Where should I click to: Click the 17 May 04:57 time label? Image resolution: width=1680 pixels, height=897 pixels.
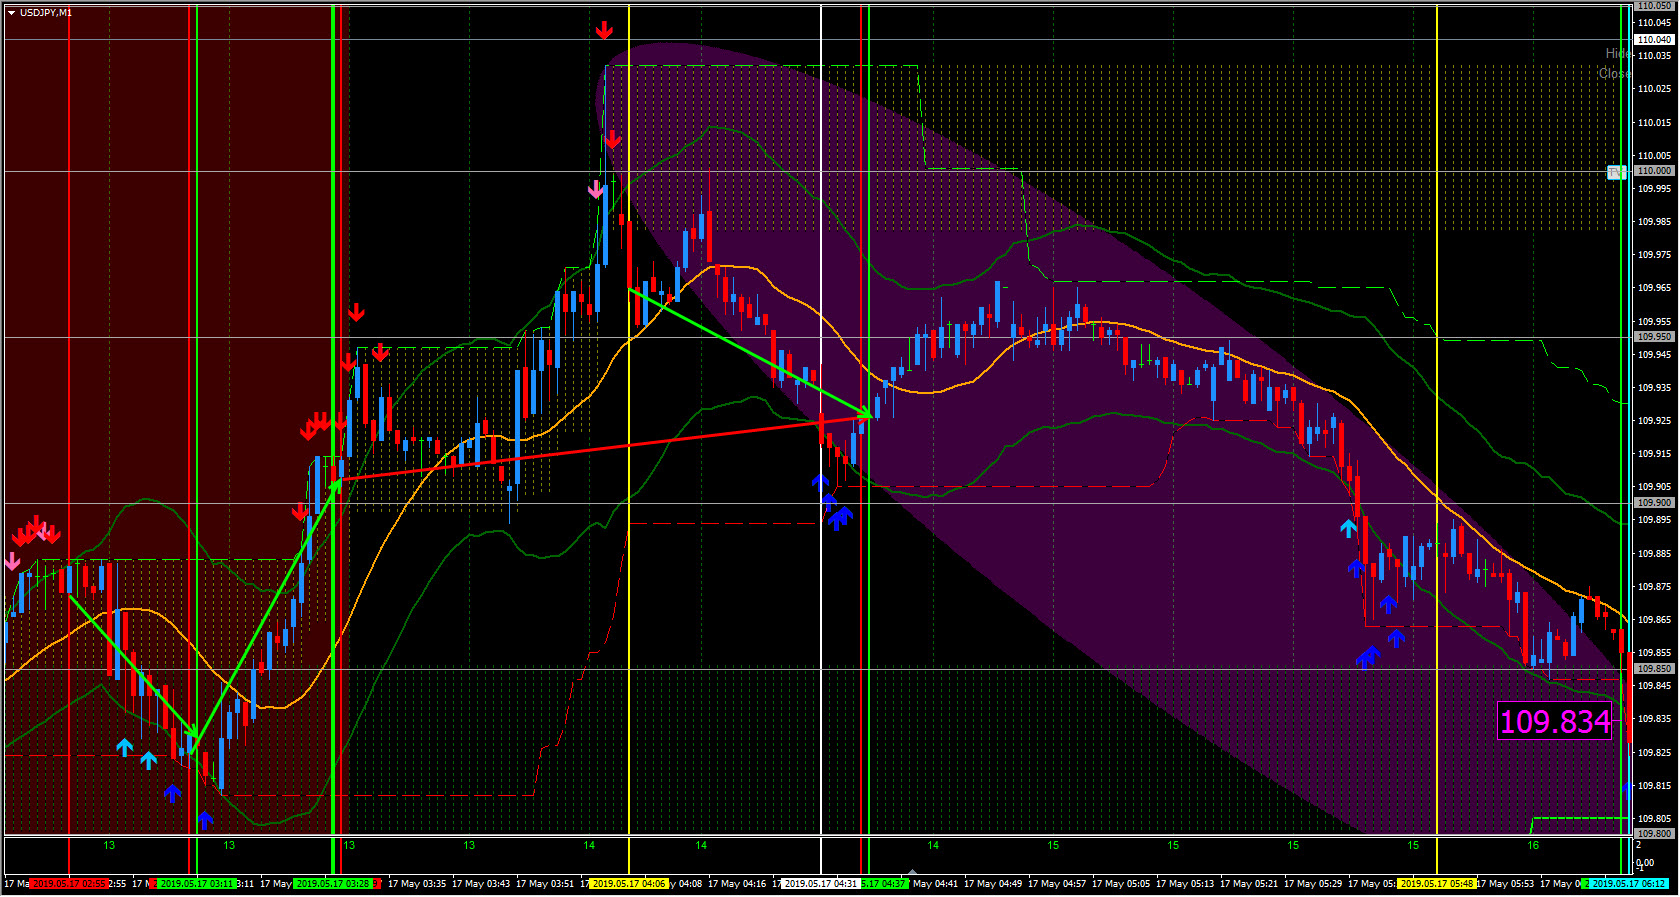[x=1057, y=884]
